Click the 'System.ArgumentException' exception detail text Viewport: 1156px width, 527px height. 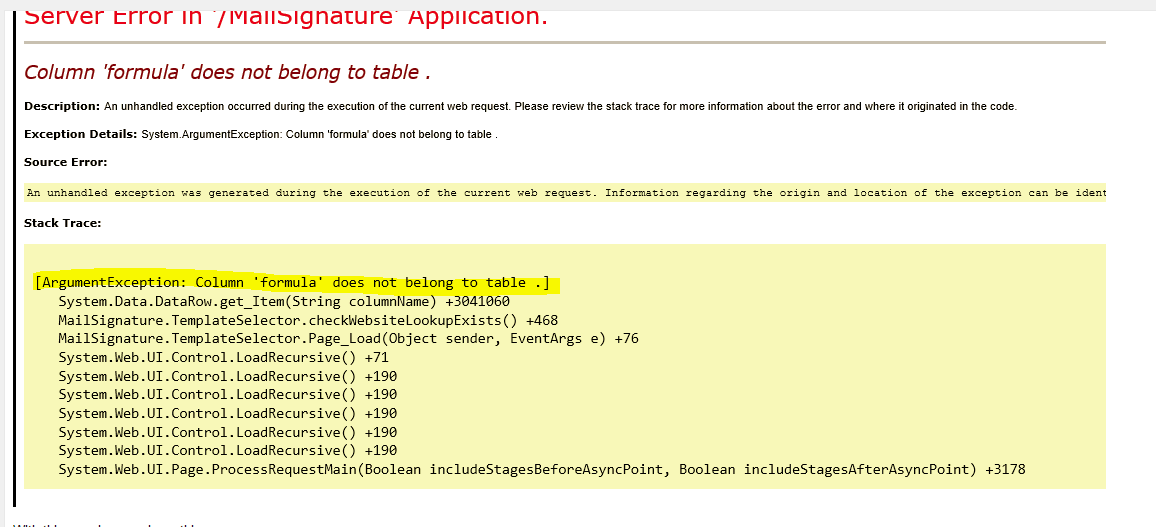tap(319, 134)
